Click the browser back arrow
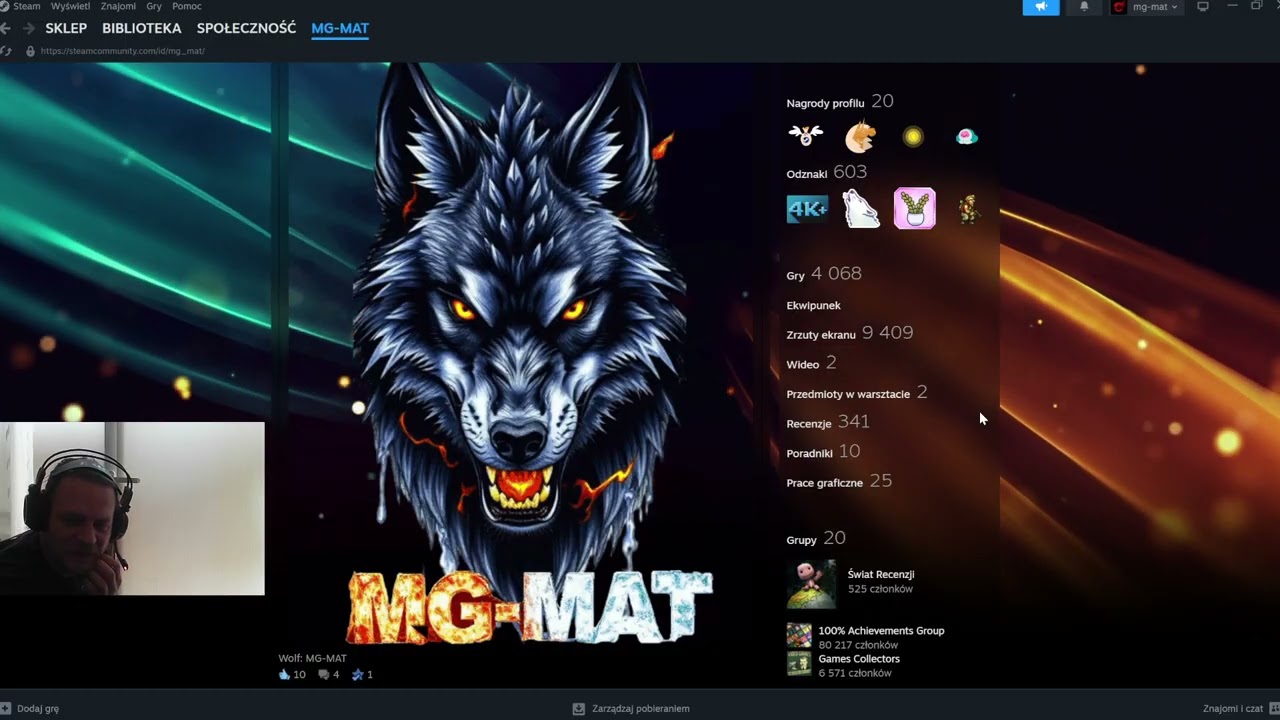The height and width of the screenshot is (720, 1280). click(x=6, y=29)
